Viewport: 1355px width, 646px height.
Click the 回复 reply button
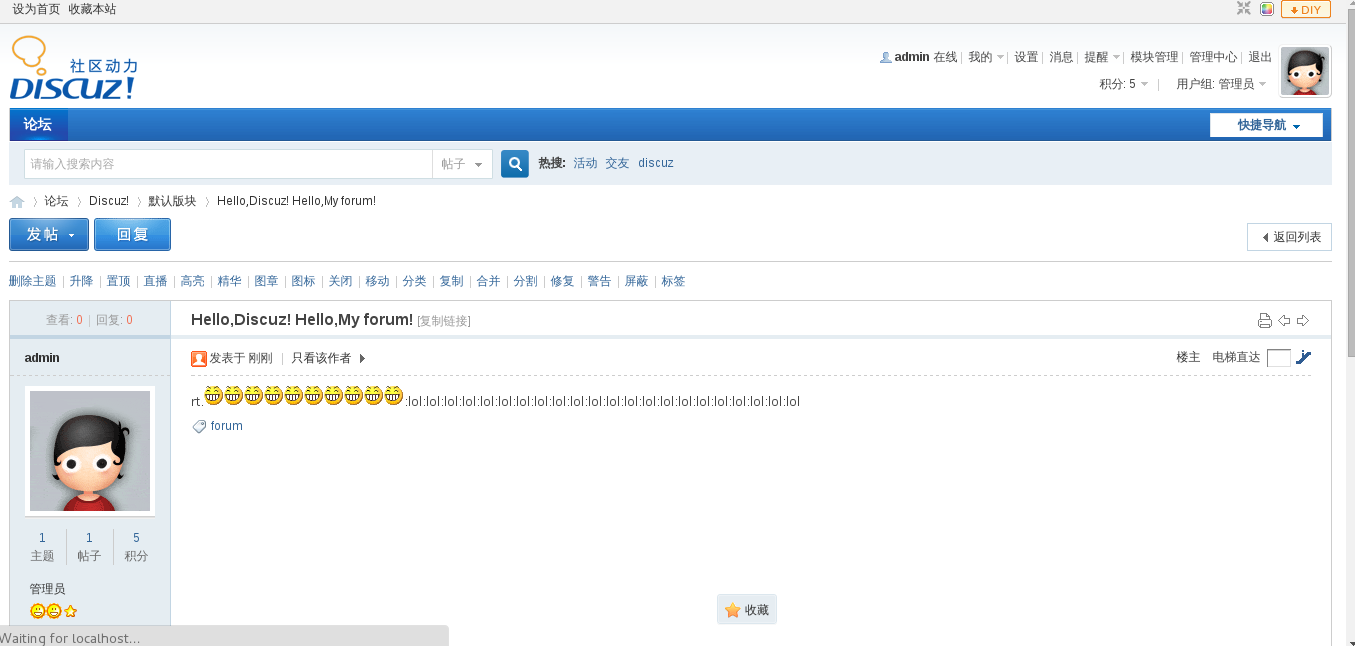click(132, 234)
